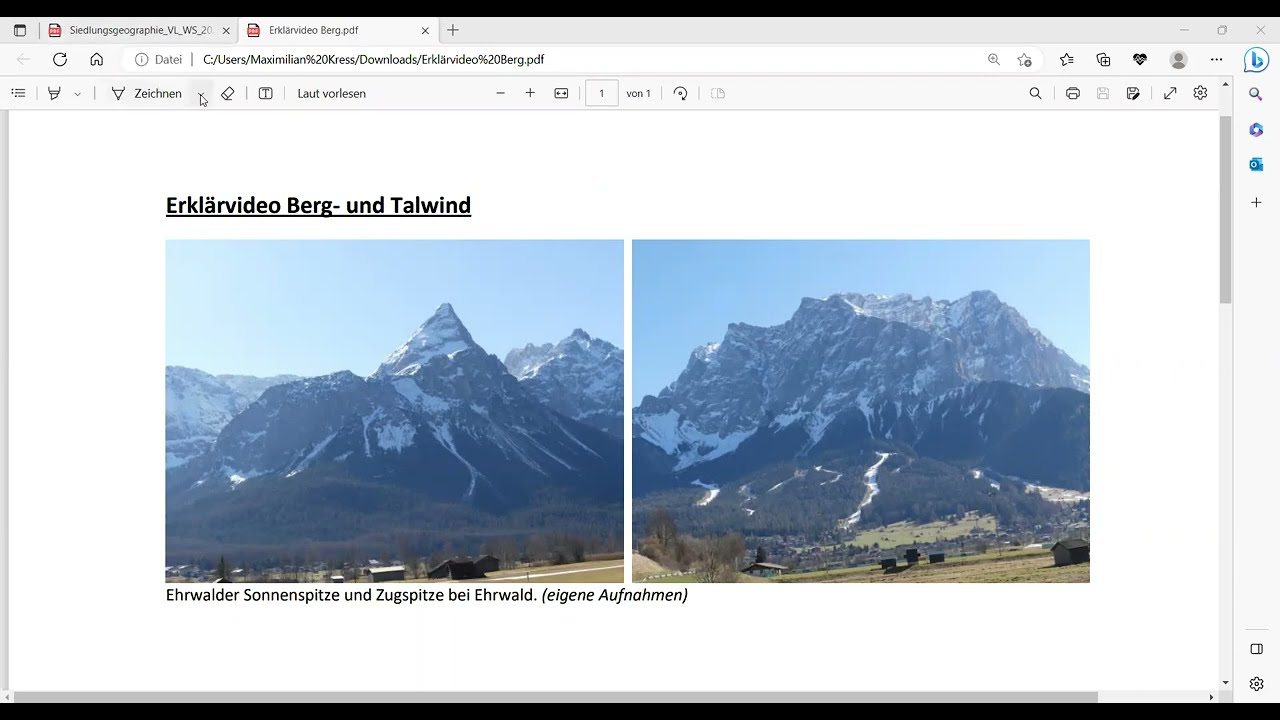
Task: Save PDF as a copy
Action: [1133, 93]
